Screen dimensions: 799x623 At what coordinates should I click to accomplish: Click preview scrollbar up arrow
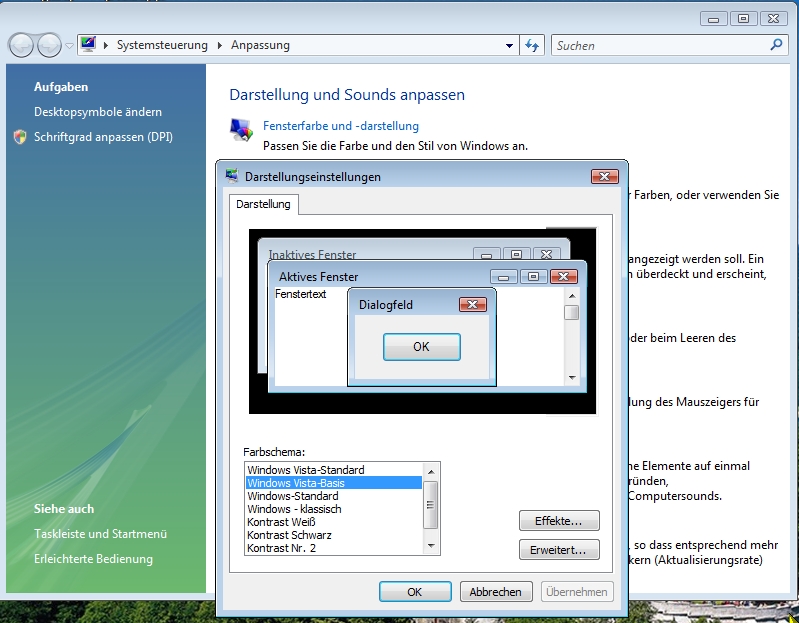572,296
